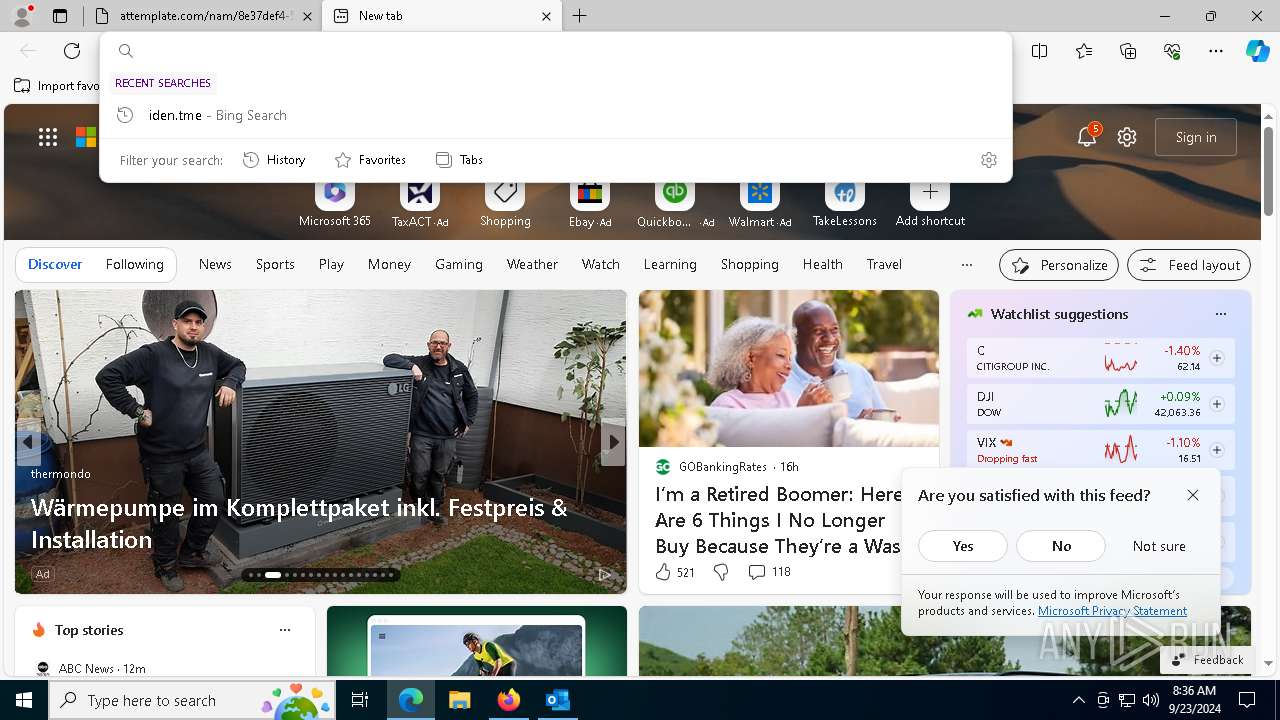The height and width of the screenshot is (720, 1280).
Task: Open the News feed category
Action: (x=215, y=264)
